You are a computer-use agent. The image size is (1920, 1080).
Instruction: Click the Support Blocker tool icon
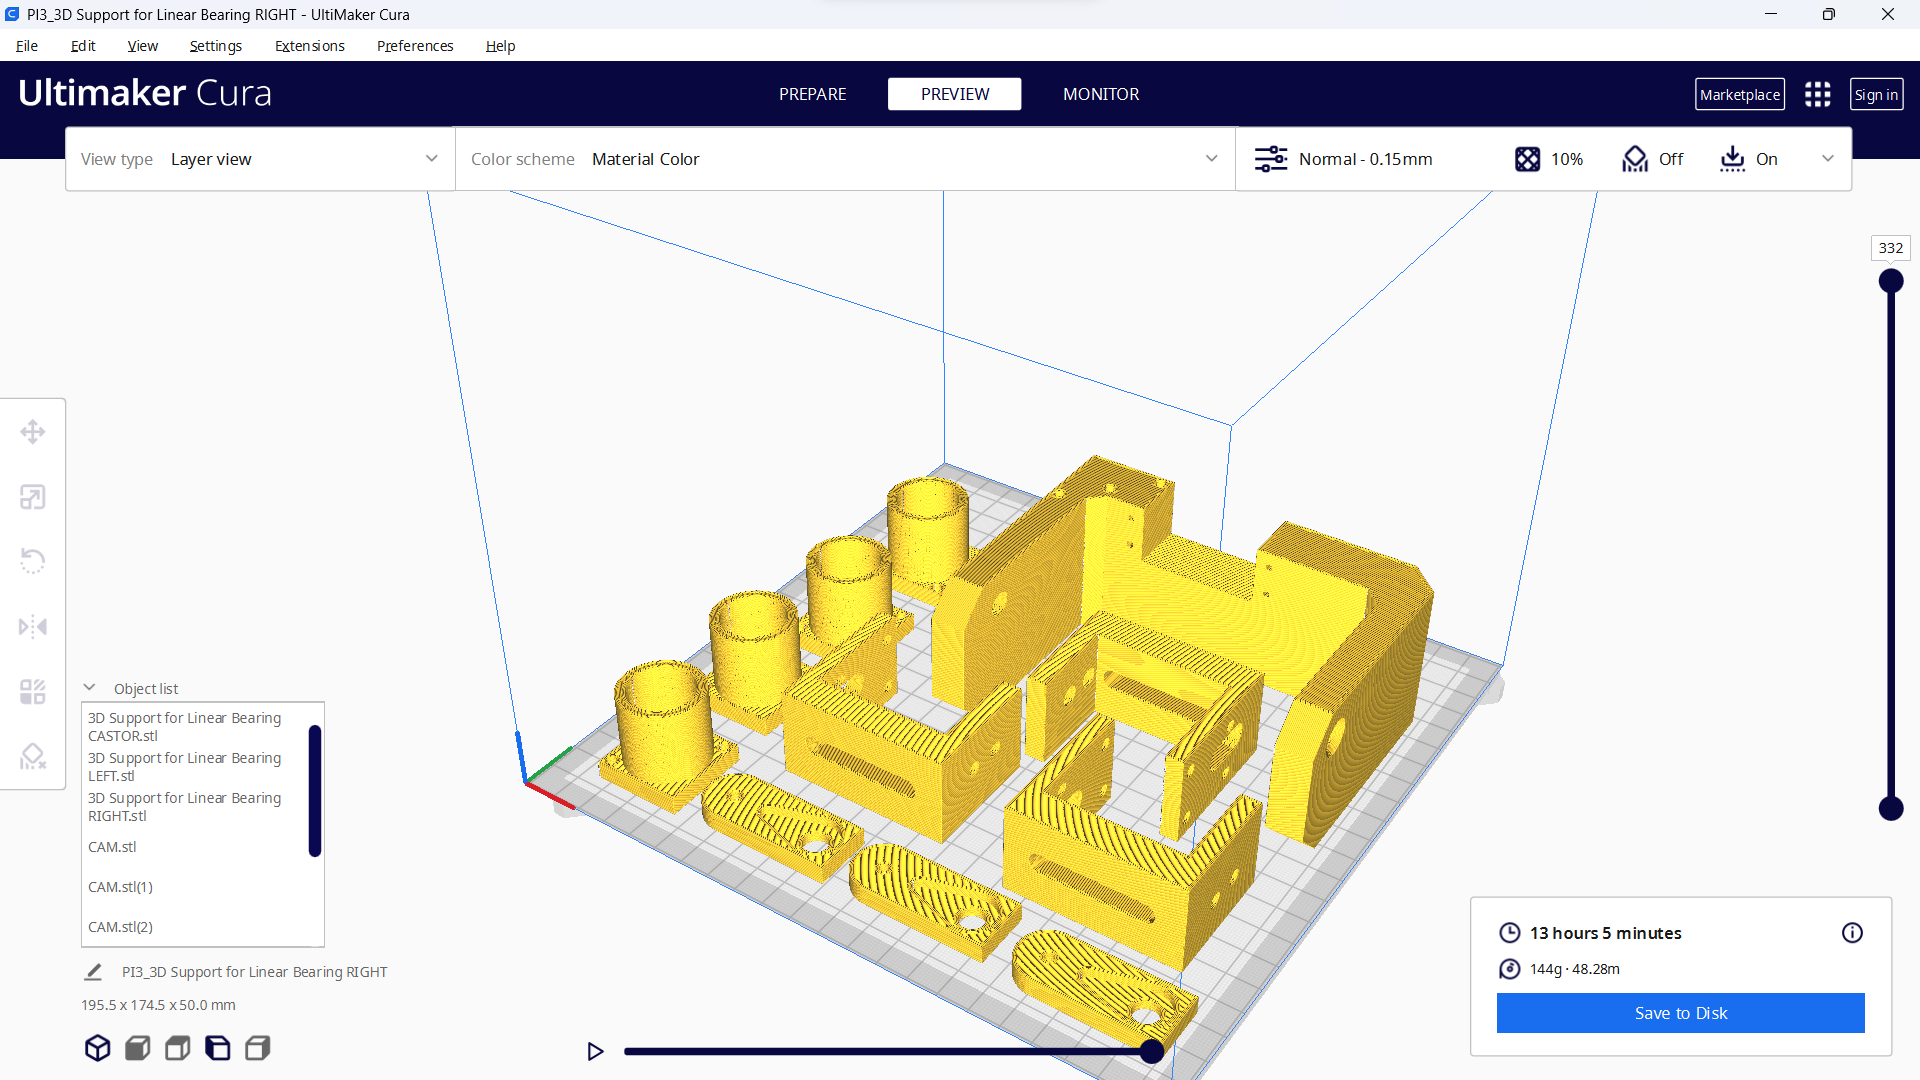point(33,757)
